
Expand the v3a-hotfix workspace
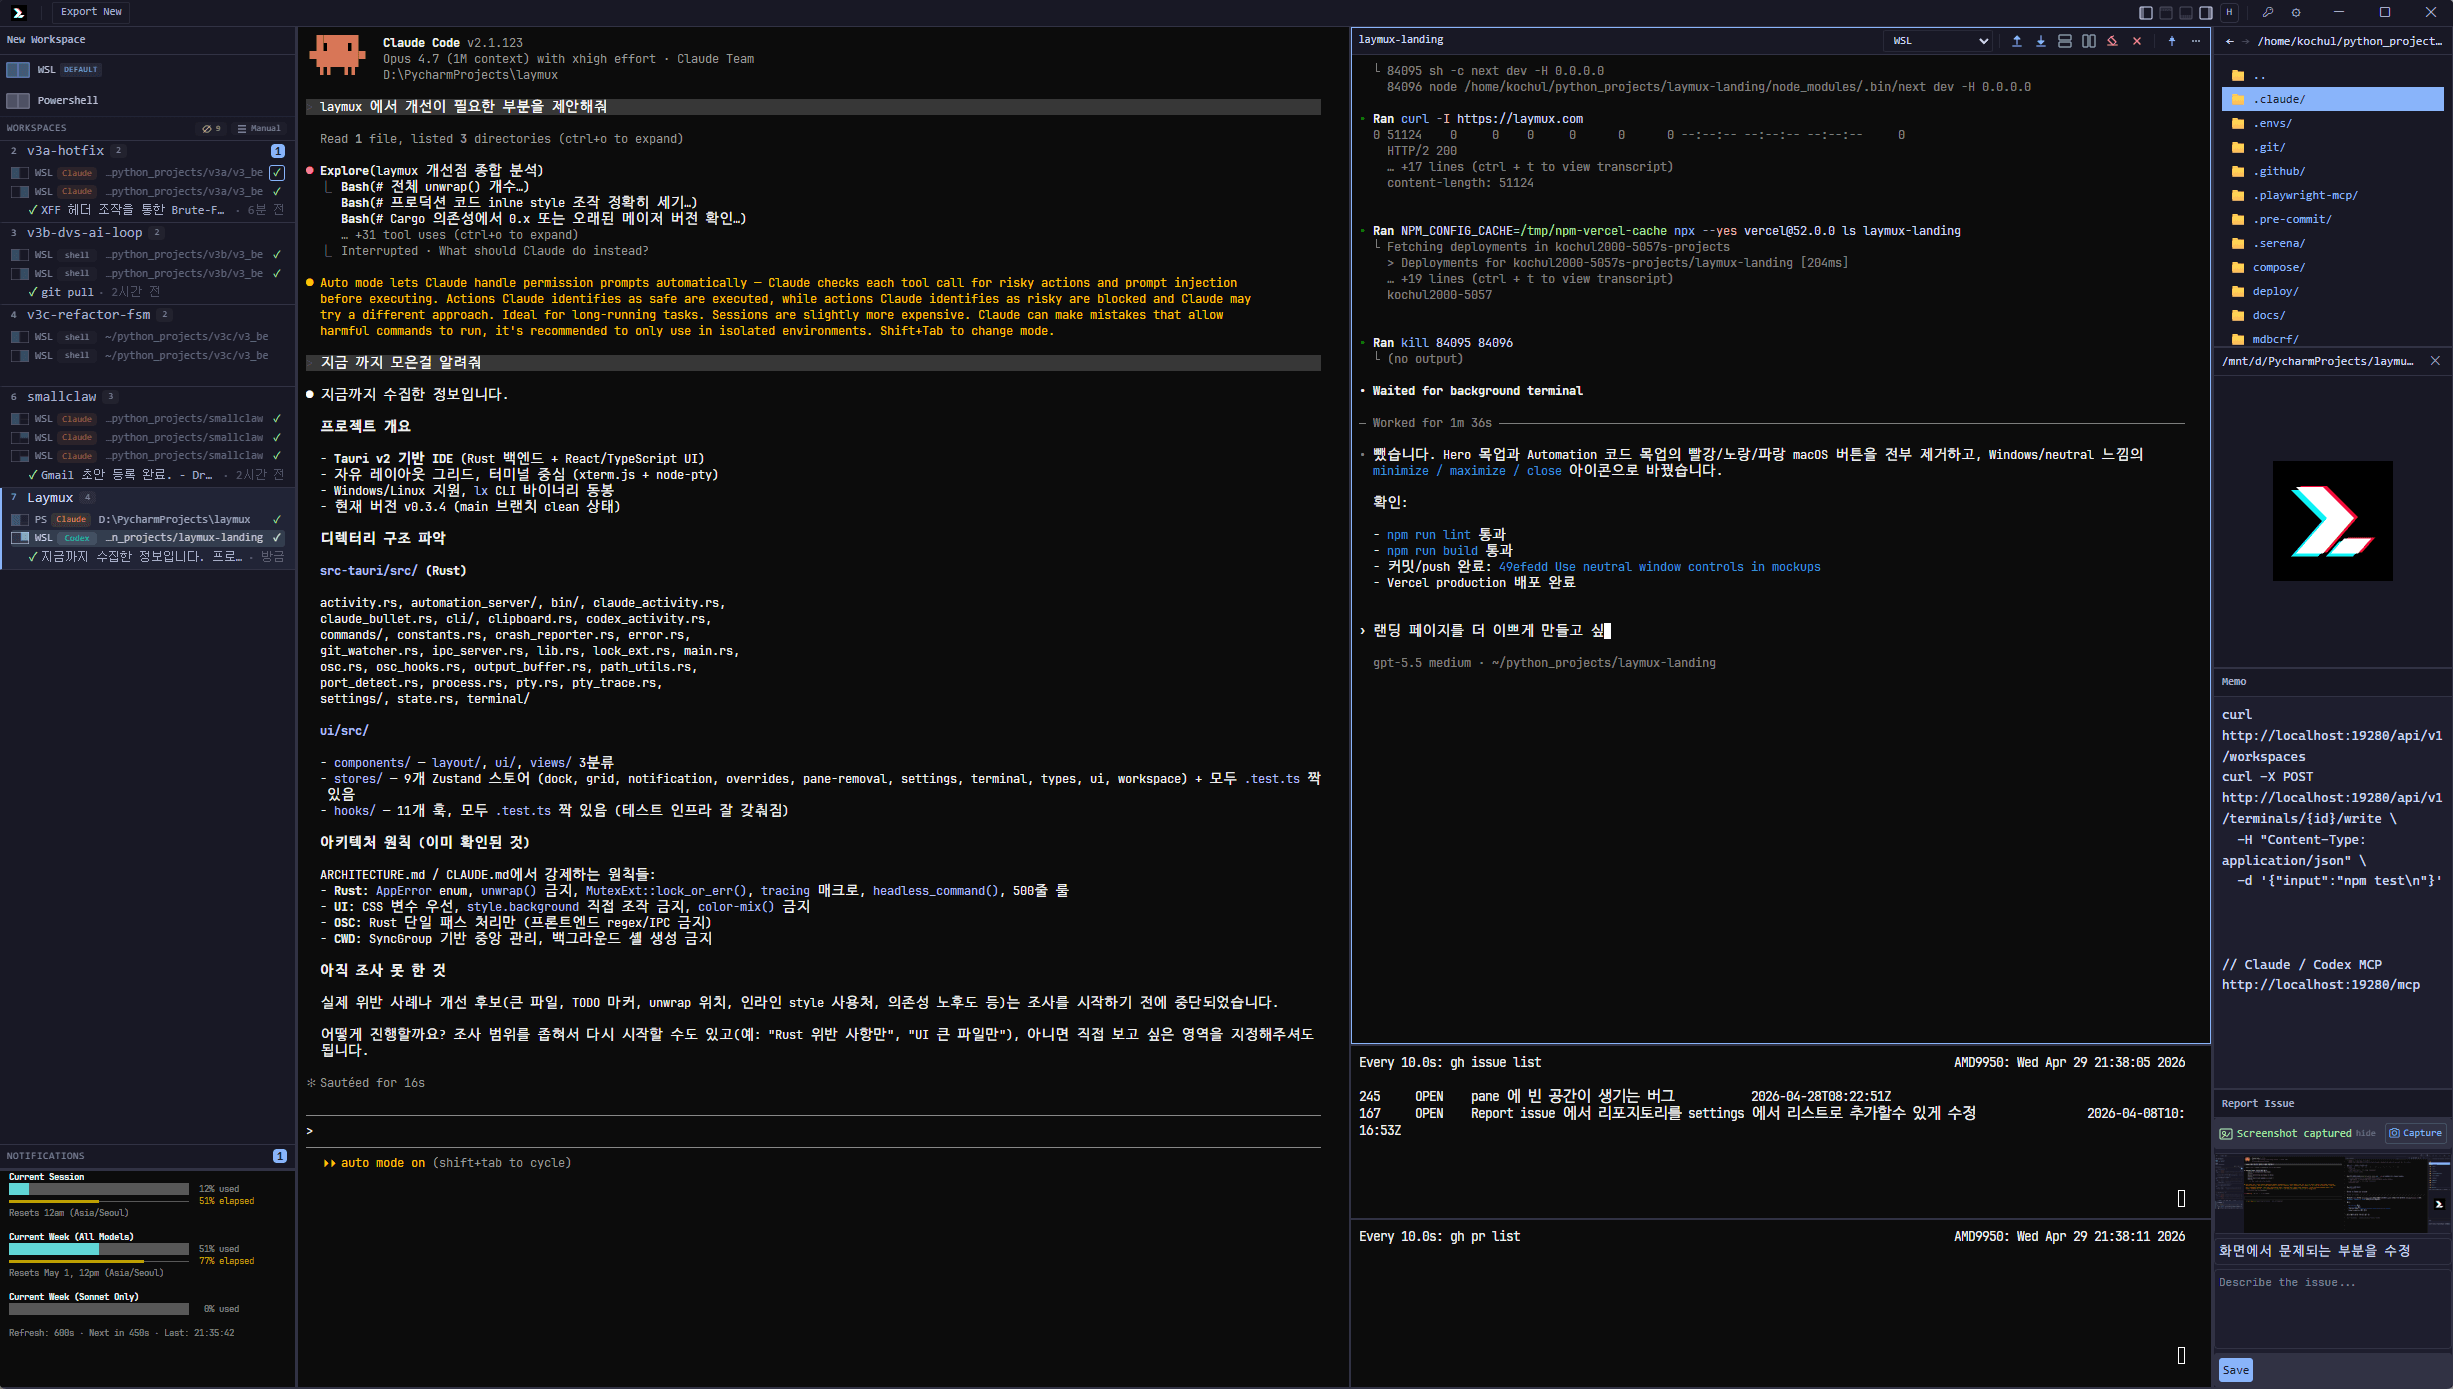[65, 150]
